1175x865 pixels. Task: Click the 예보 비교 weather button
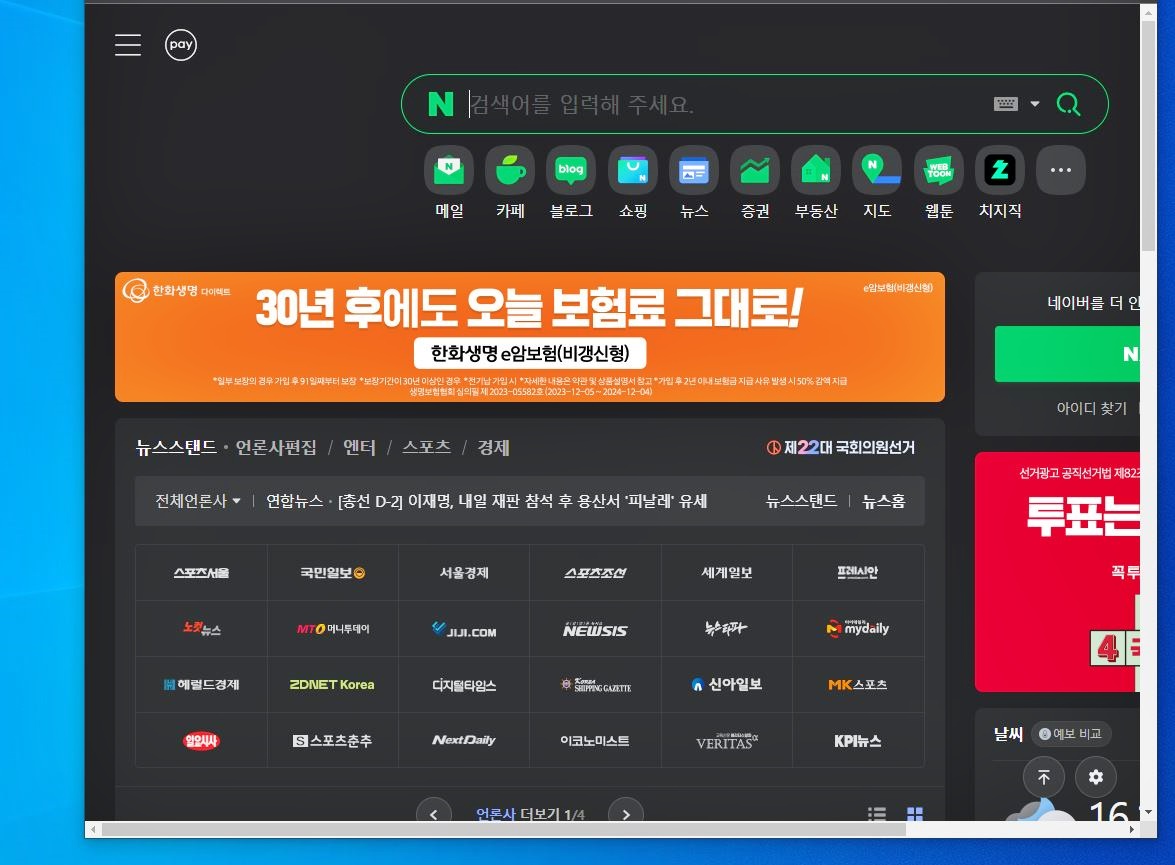[1071, 734]
